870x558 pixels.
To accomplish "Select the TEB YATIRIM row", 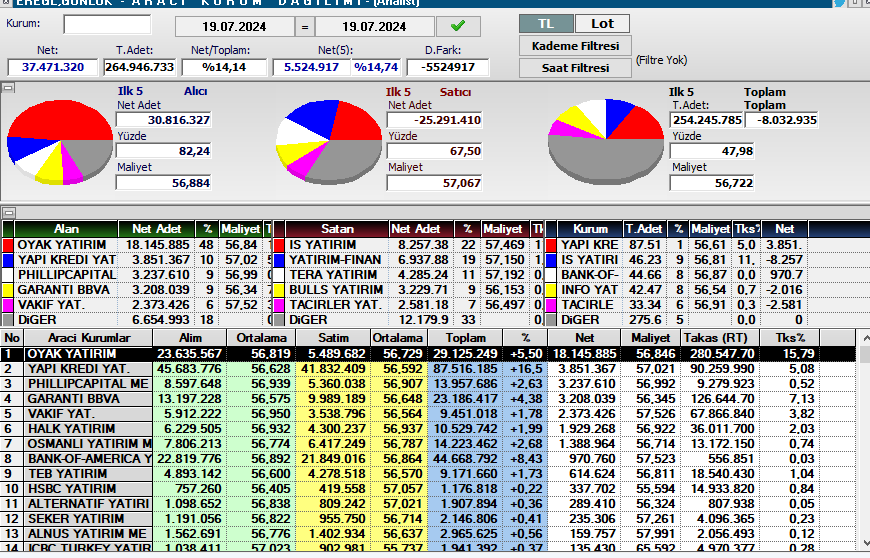I will (x=428, y=474).
